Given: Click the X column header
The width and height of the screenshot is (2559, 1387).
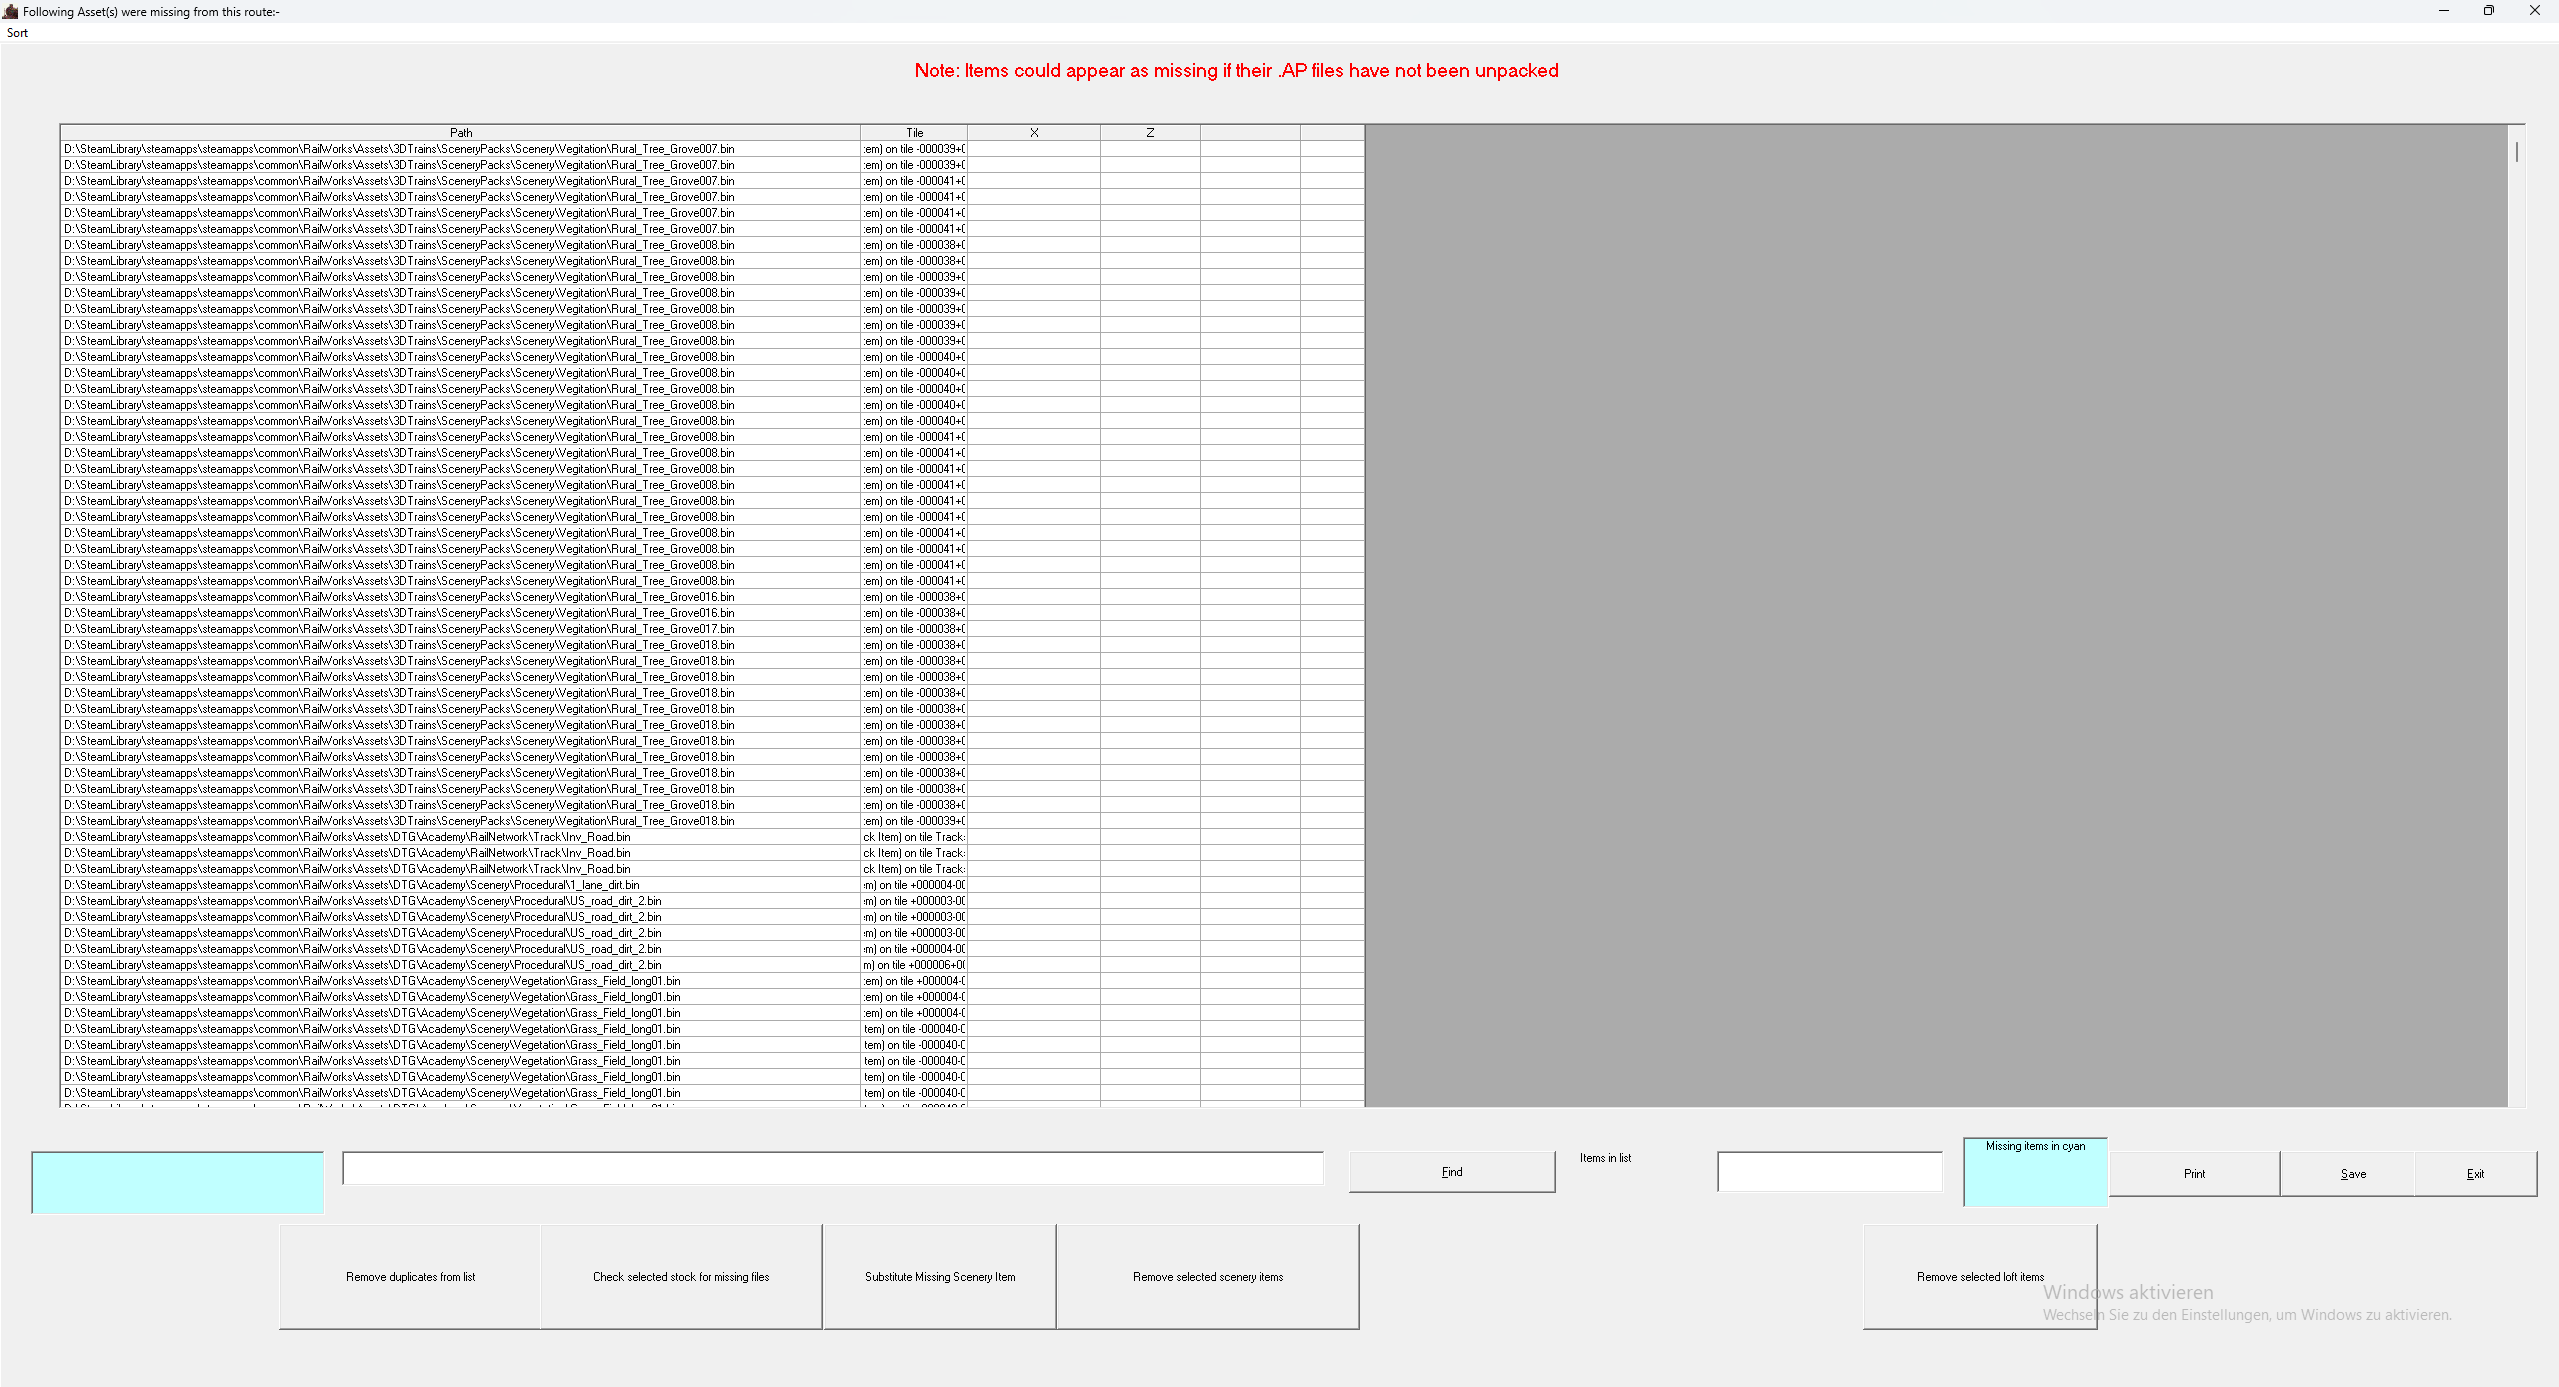Looking at the screenshot, I should tap(1034, 133).
